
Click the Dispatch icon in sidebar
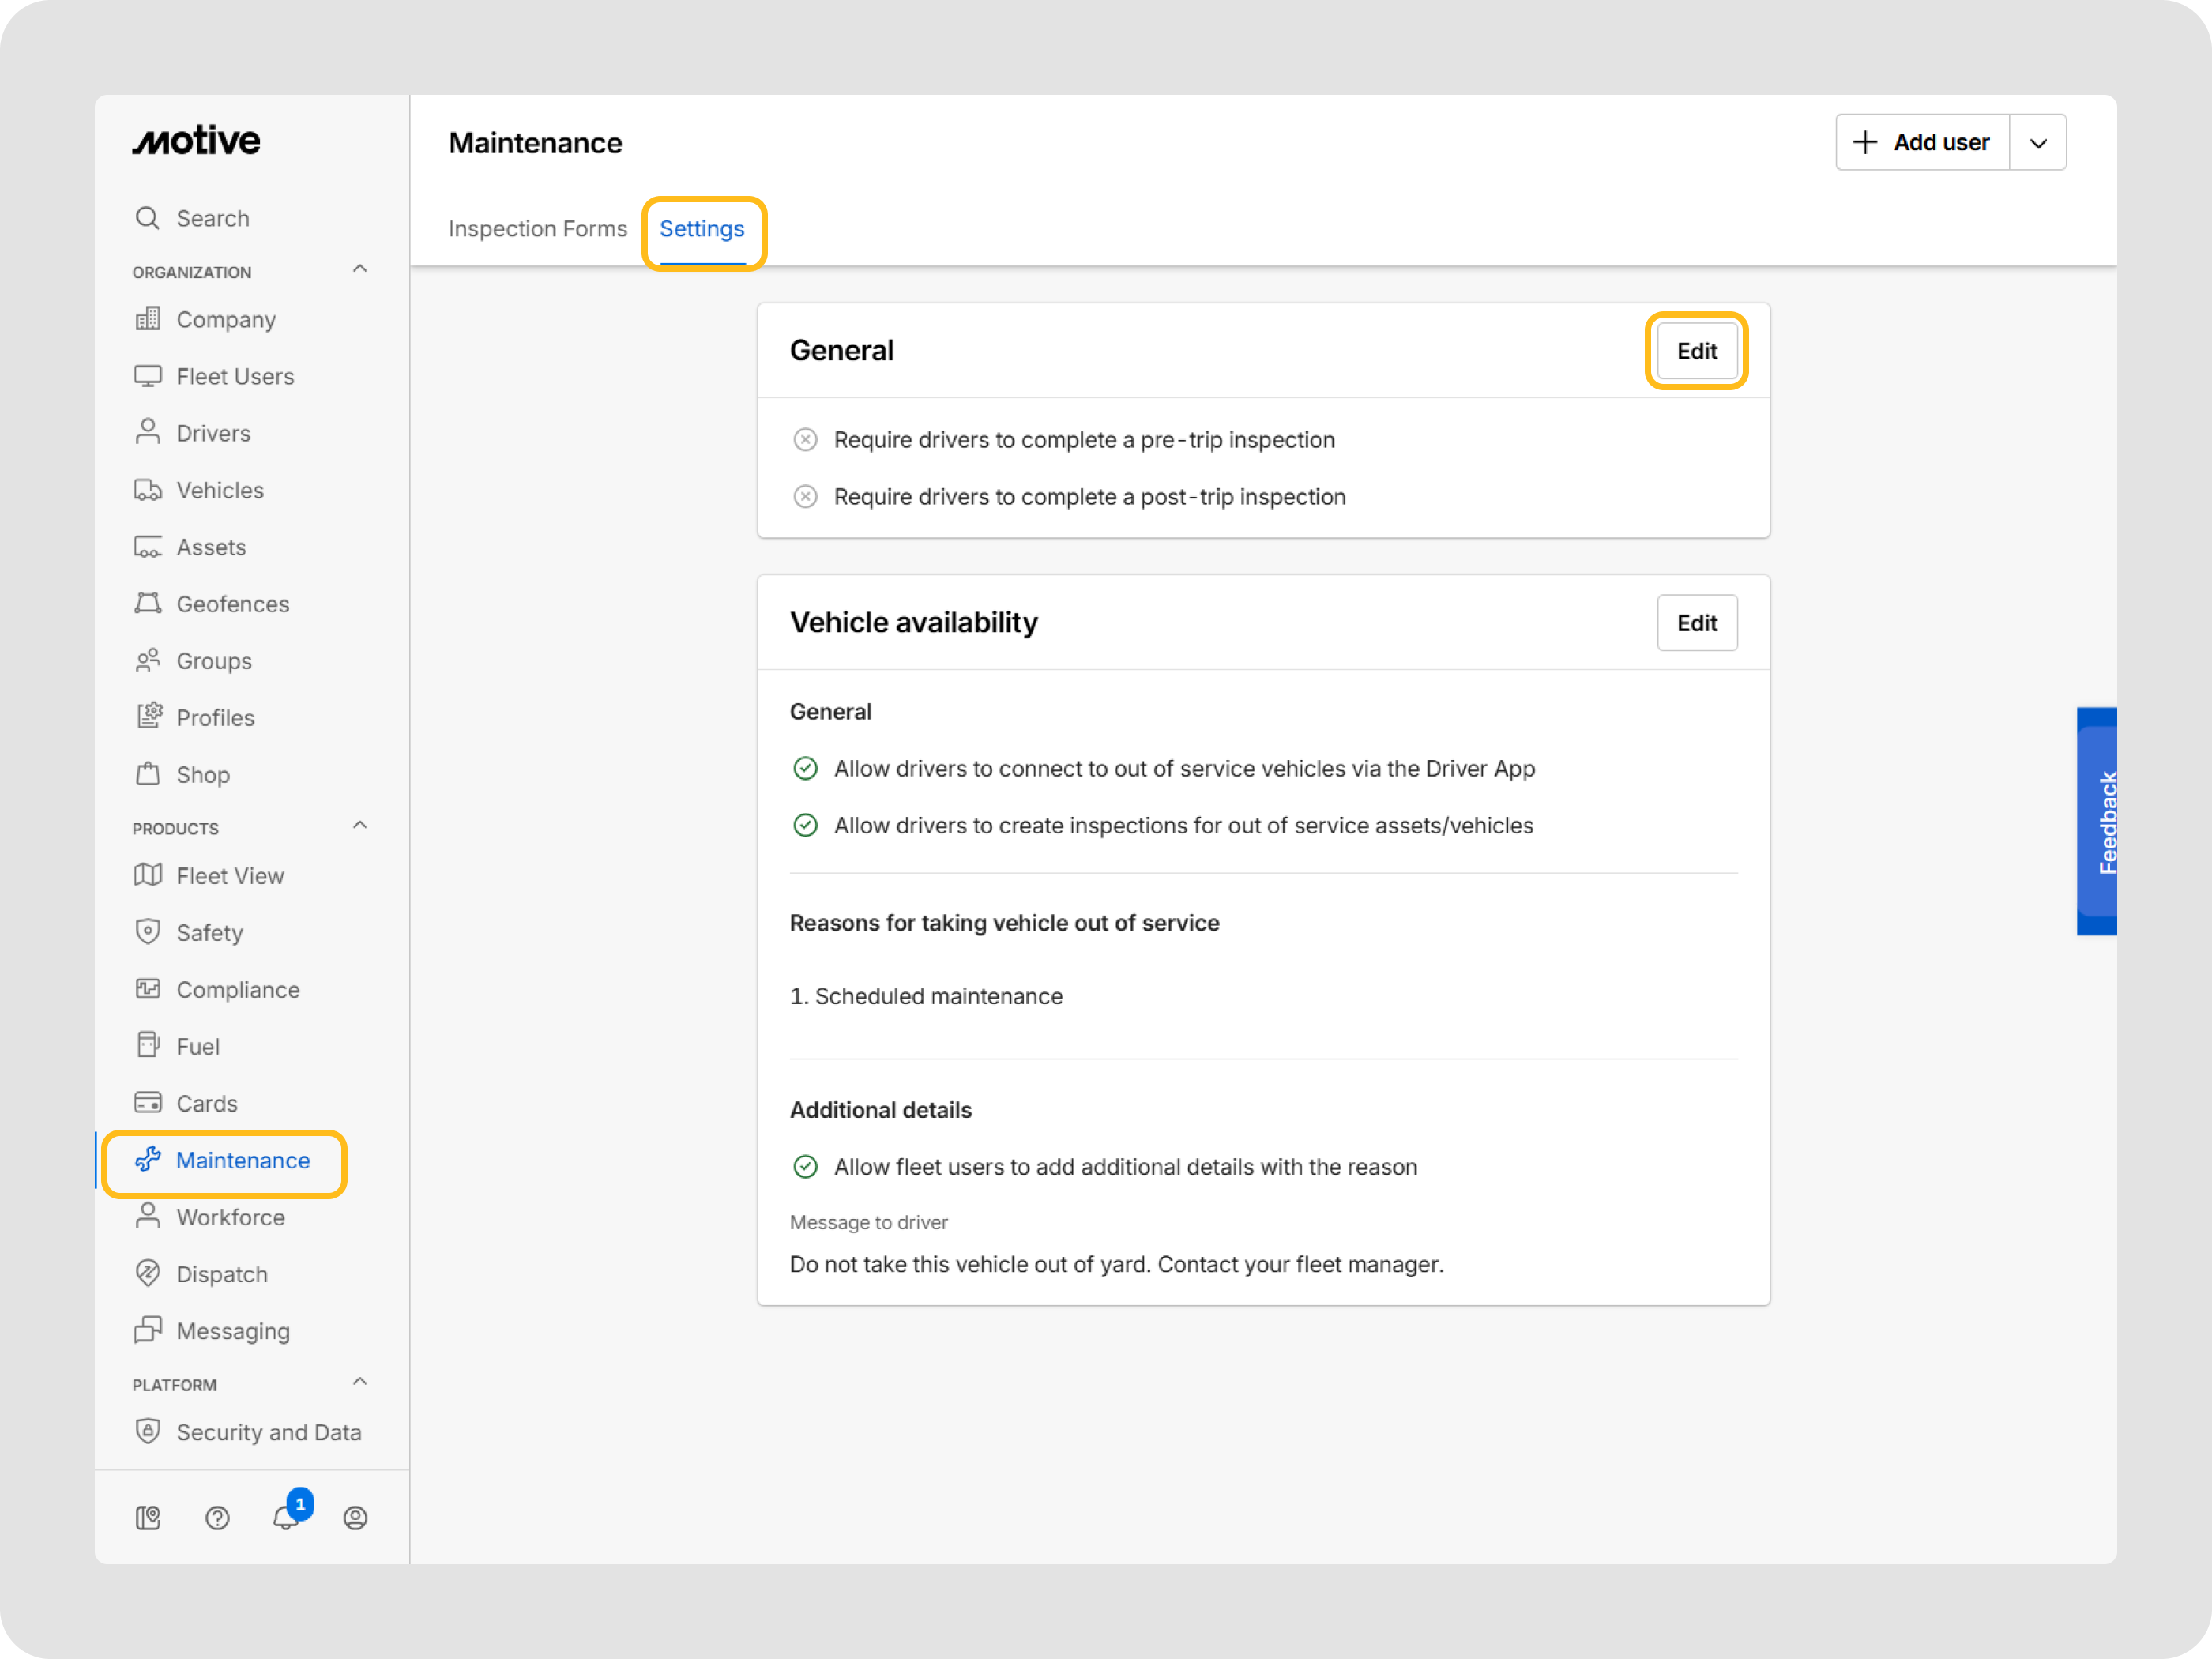[x=148, y=1273]
